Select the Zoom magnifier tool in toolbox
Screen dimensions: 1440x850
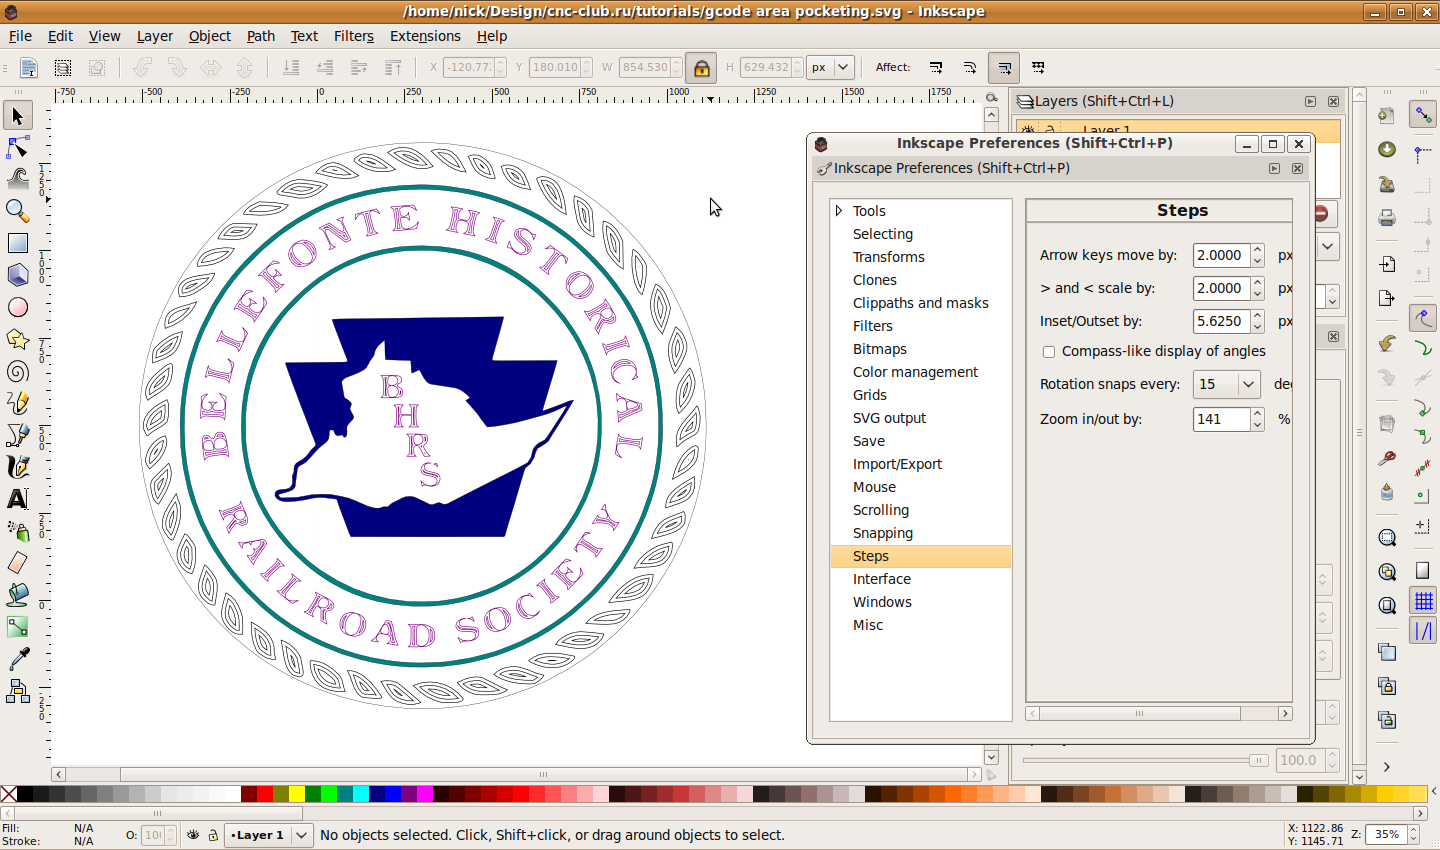[18, 211]
